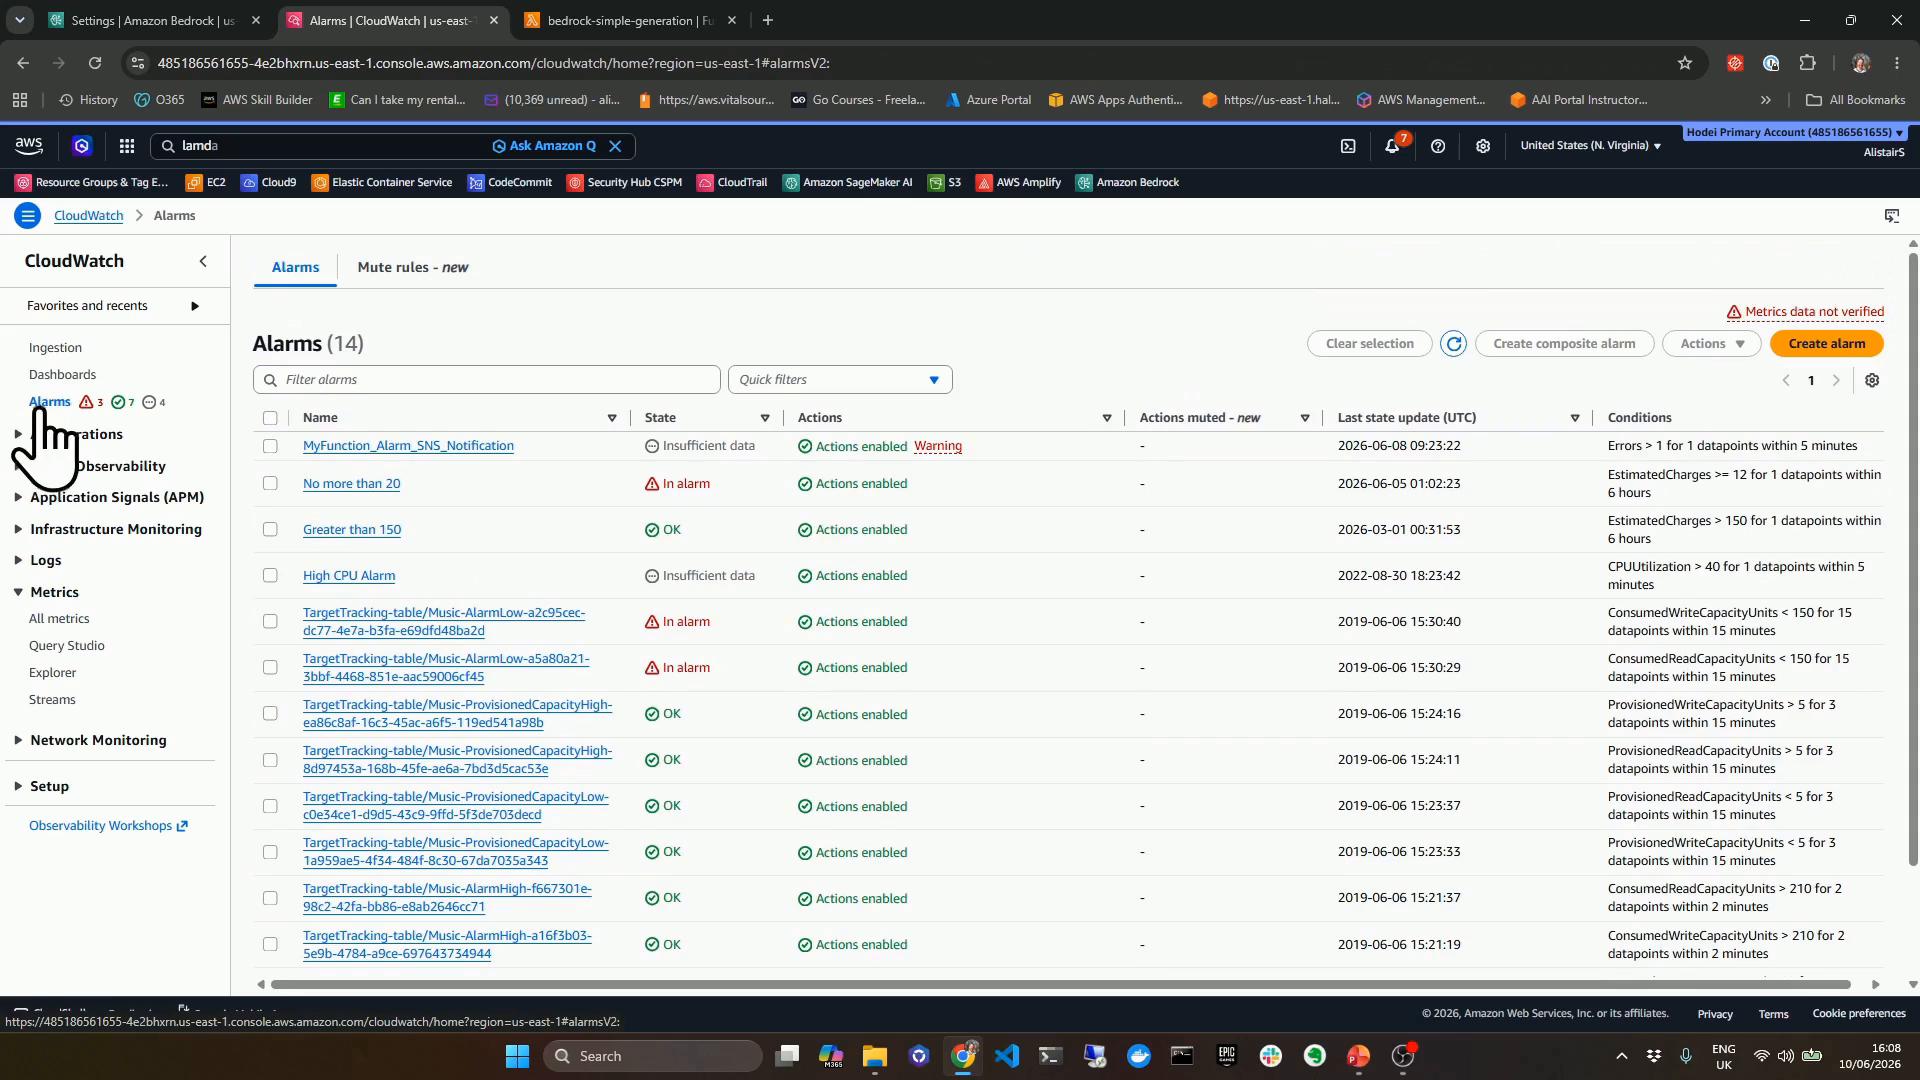This screenshot has width=1920, height=1080.
Task: Switch to the Mute rules tab
Action: point(412,268)
